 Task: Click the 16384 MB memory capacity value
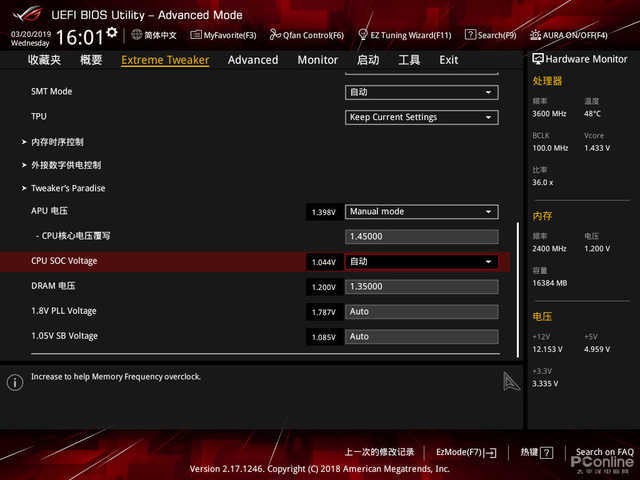(x=549, y=283)
